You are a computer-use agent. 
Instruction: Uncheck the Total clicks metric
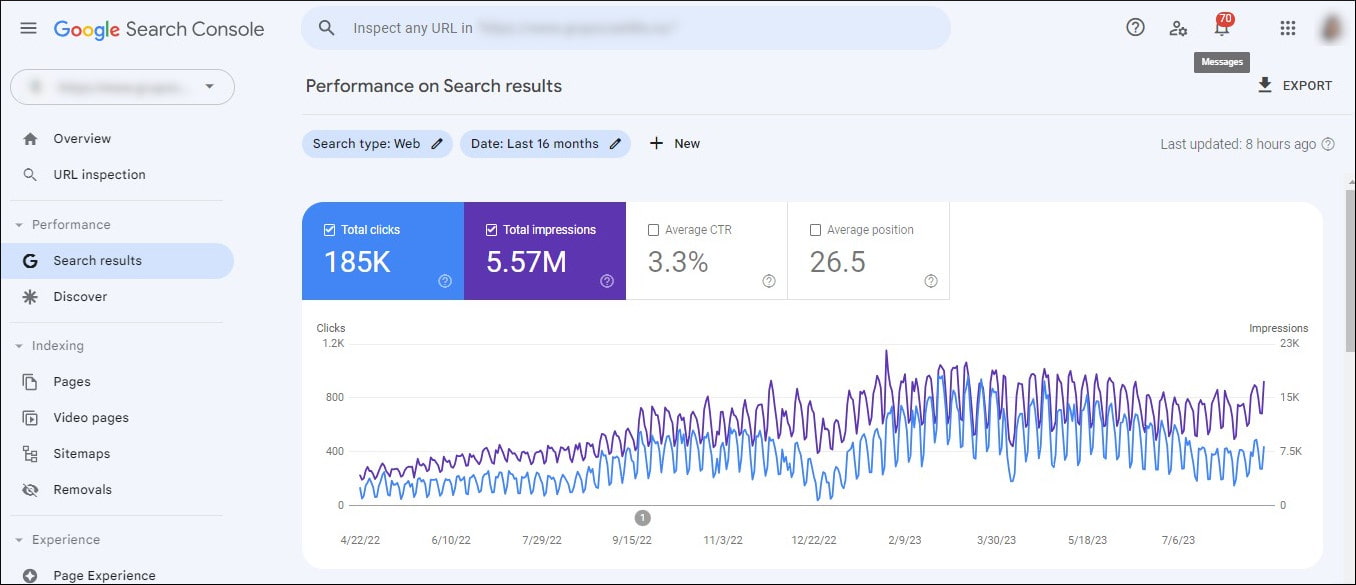[x=328, y=229]
